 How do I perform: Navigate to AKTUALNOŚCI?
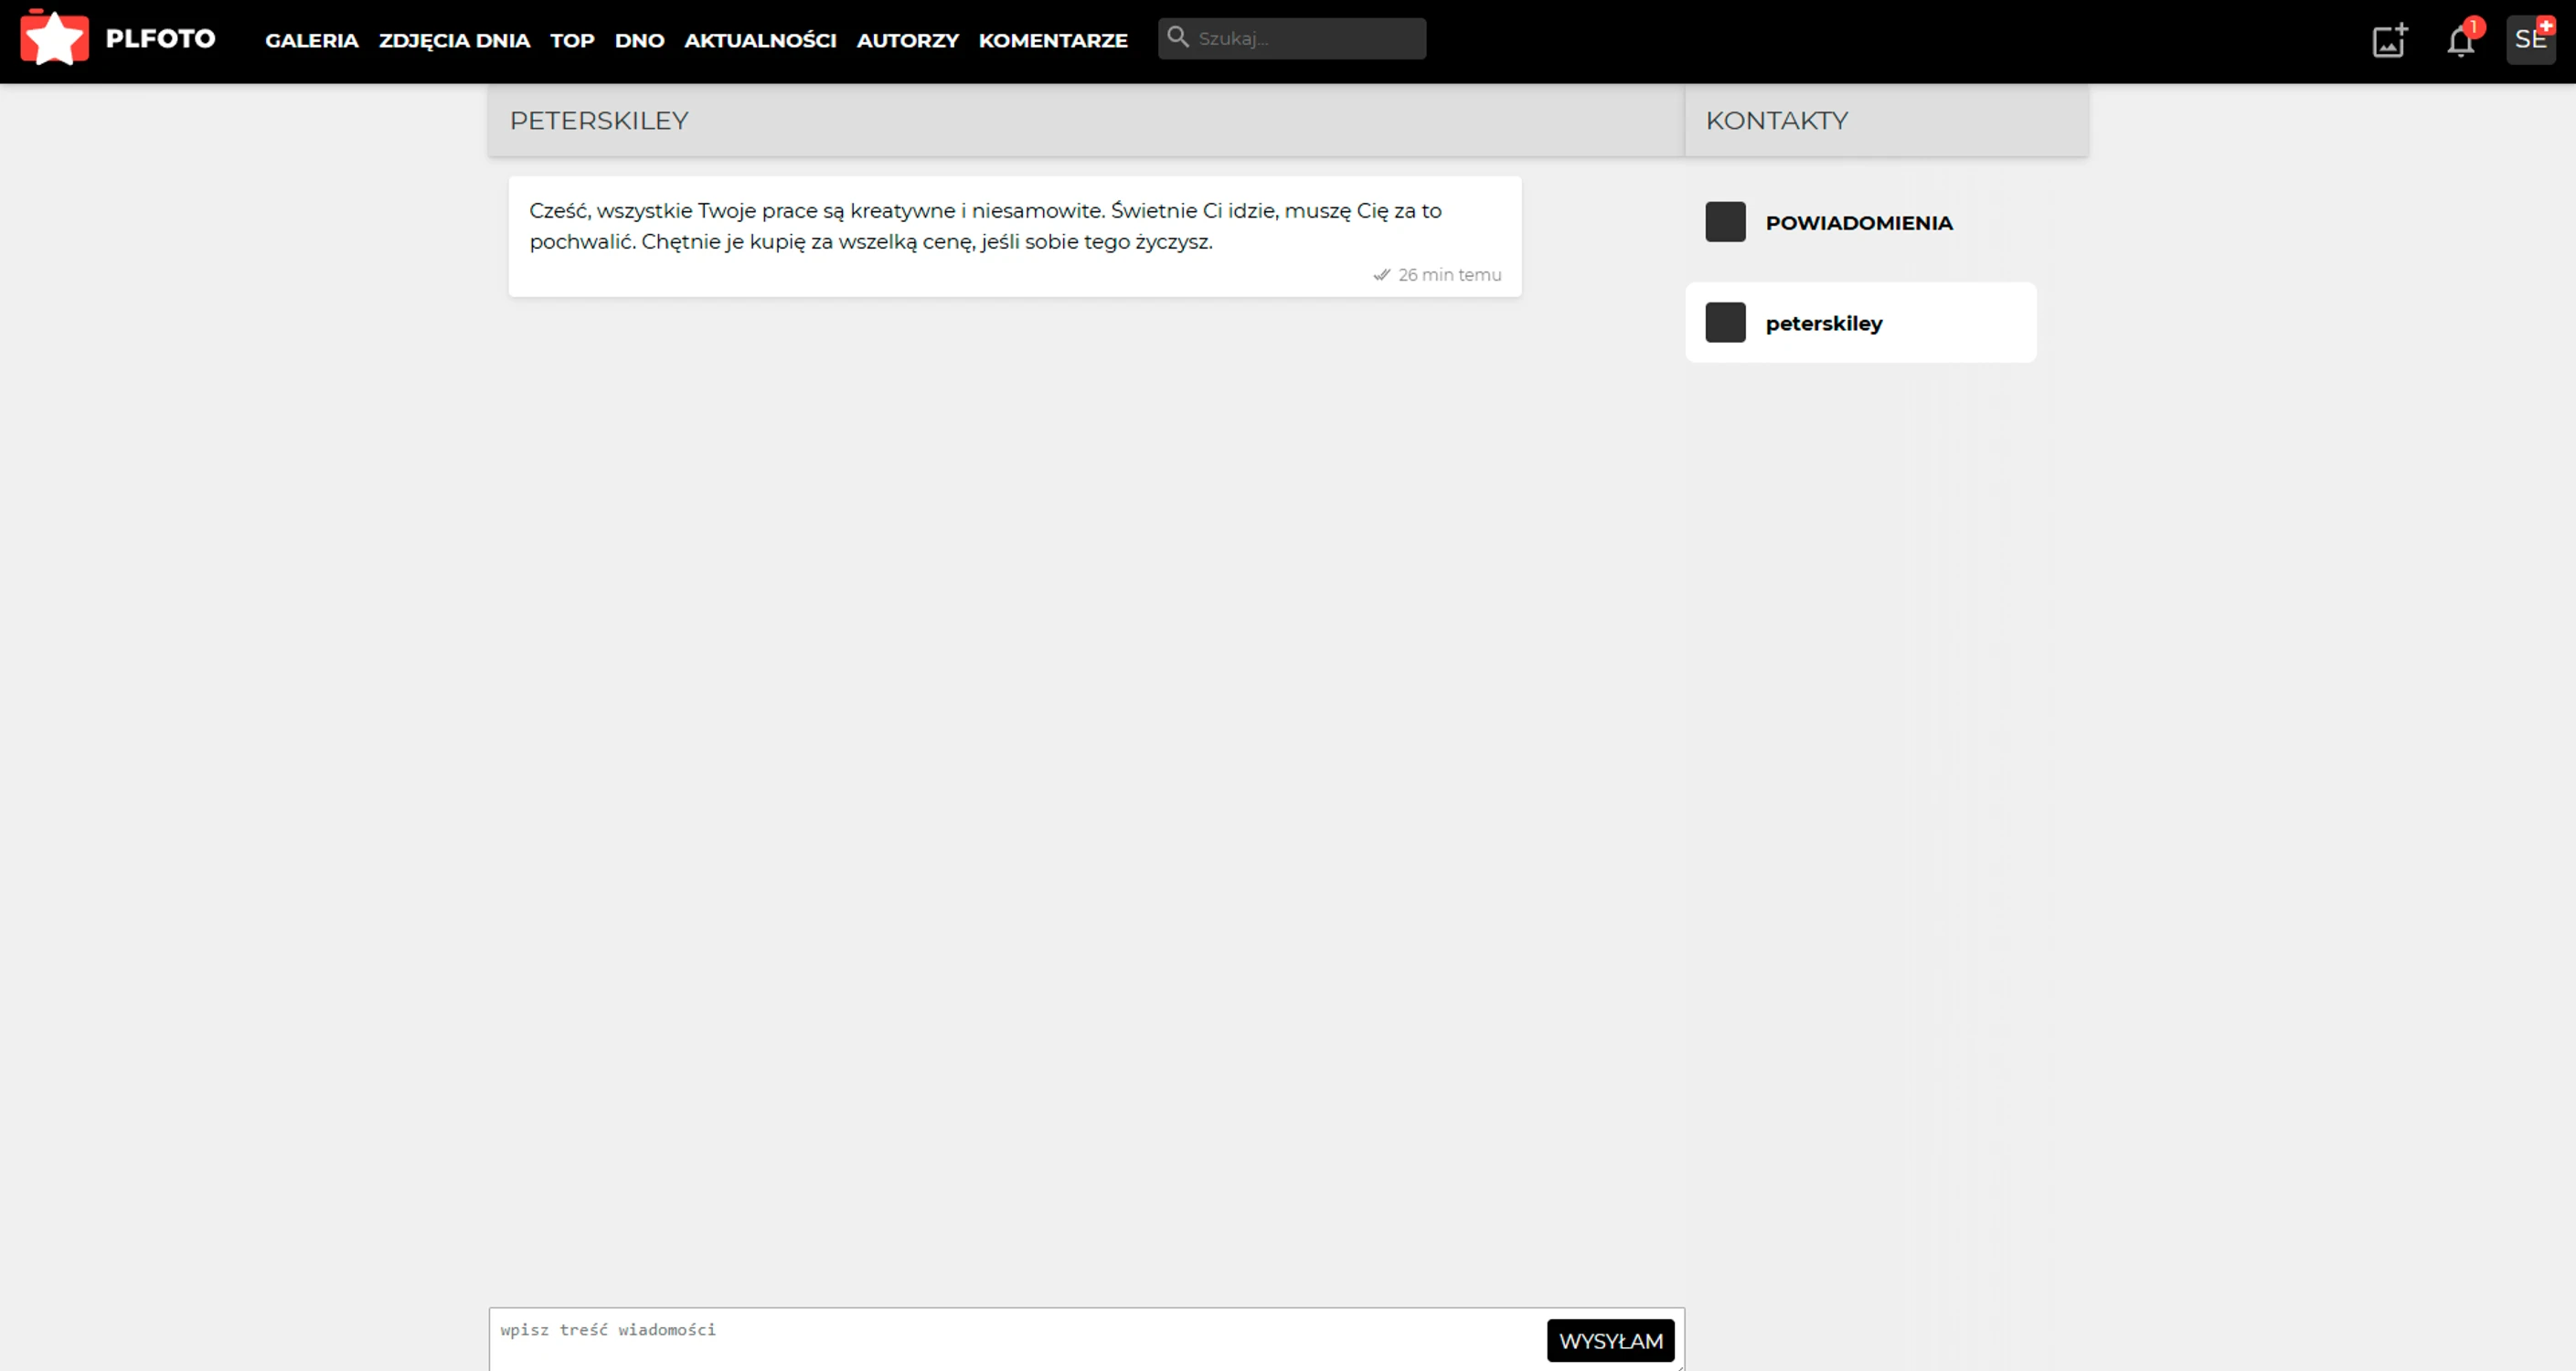(x=760, y=41)
